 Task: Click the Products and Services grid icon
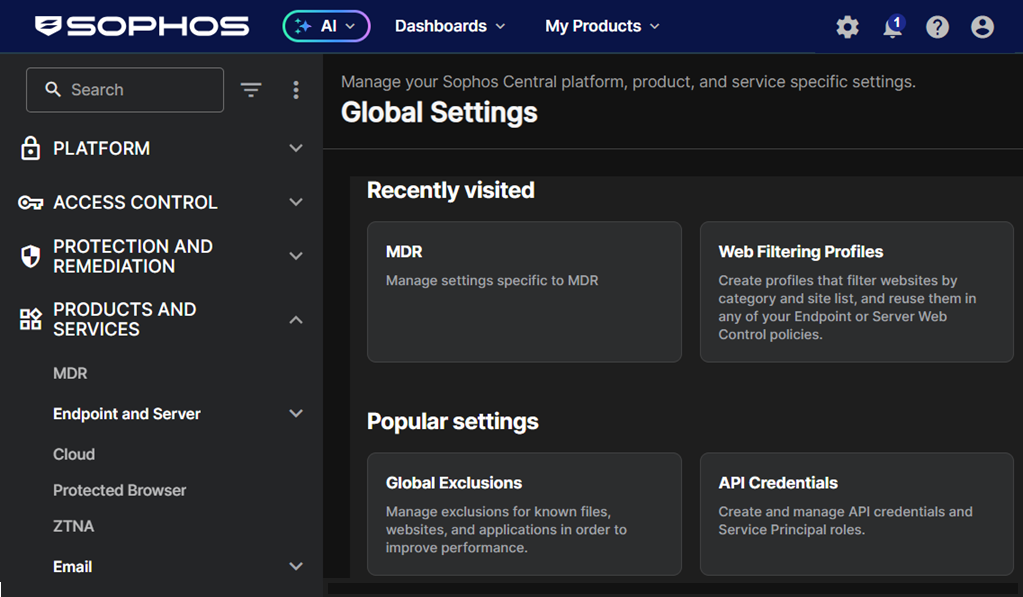[x=30, y=319]
